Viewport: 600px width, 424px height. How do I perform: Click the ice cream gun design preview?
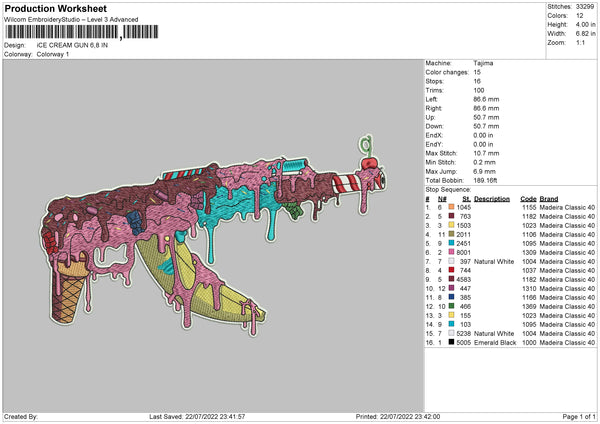tap(214, 235)
